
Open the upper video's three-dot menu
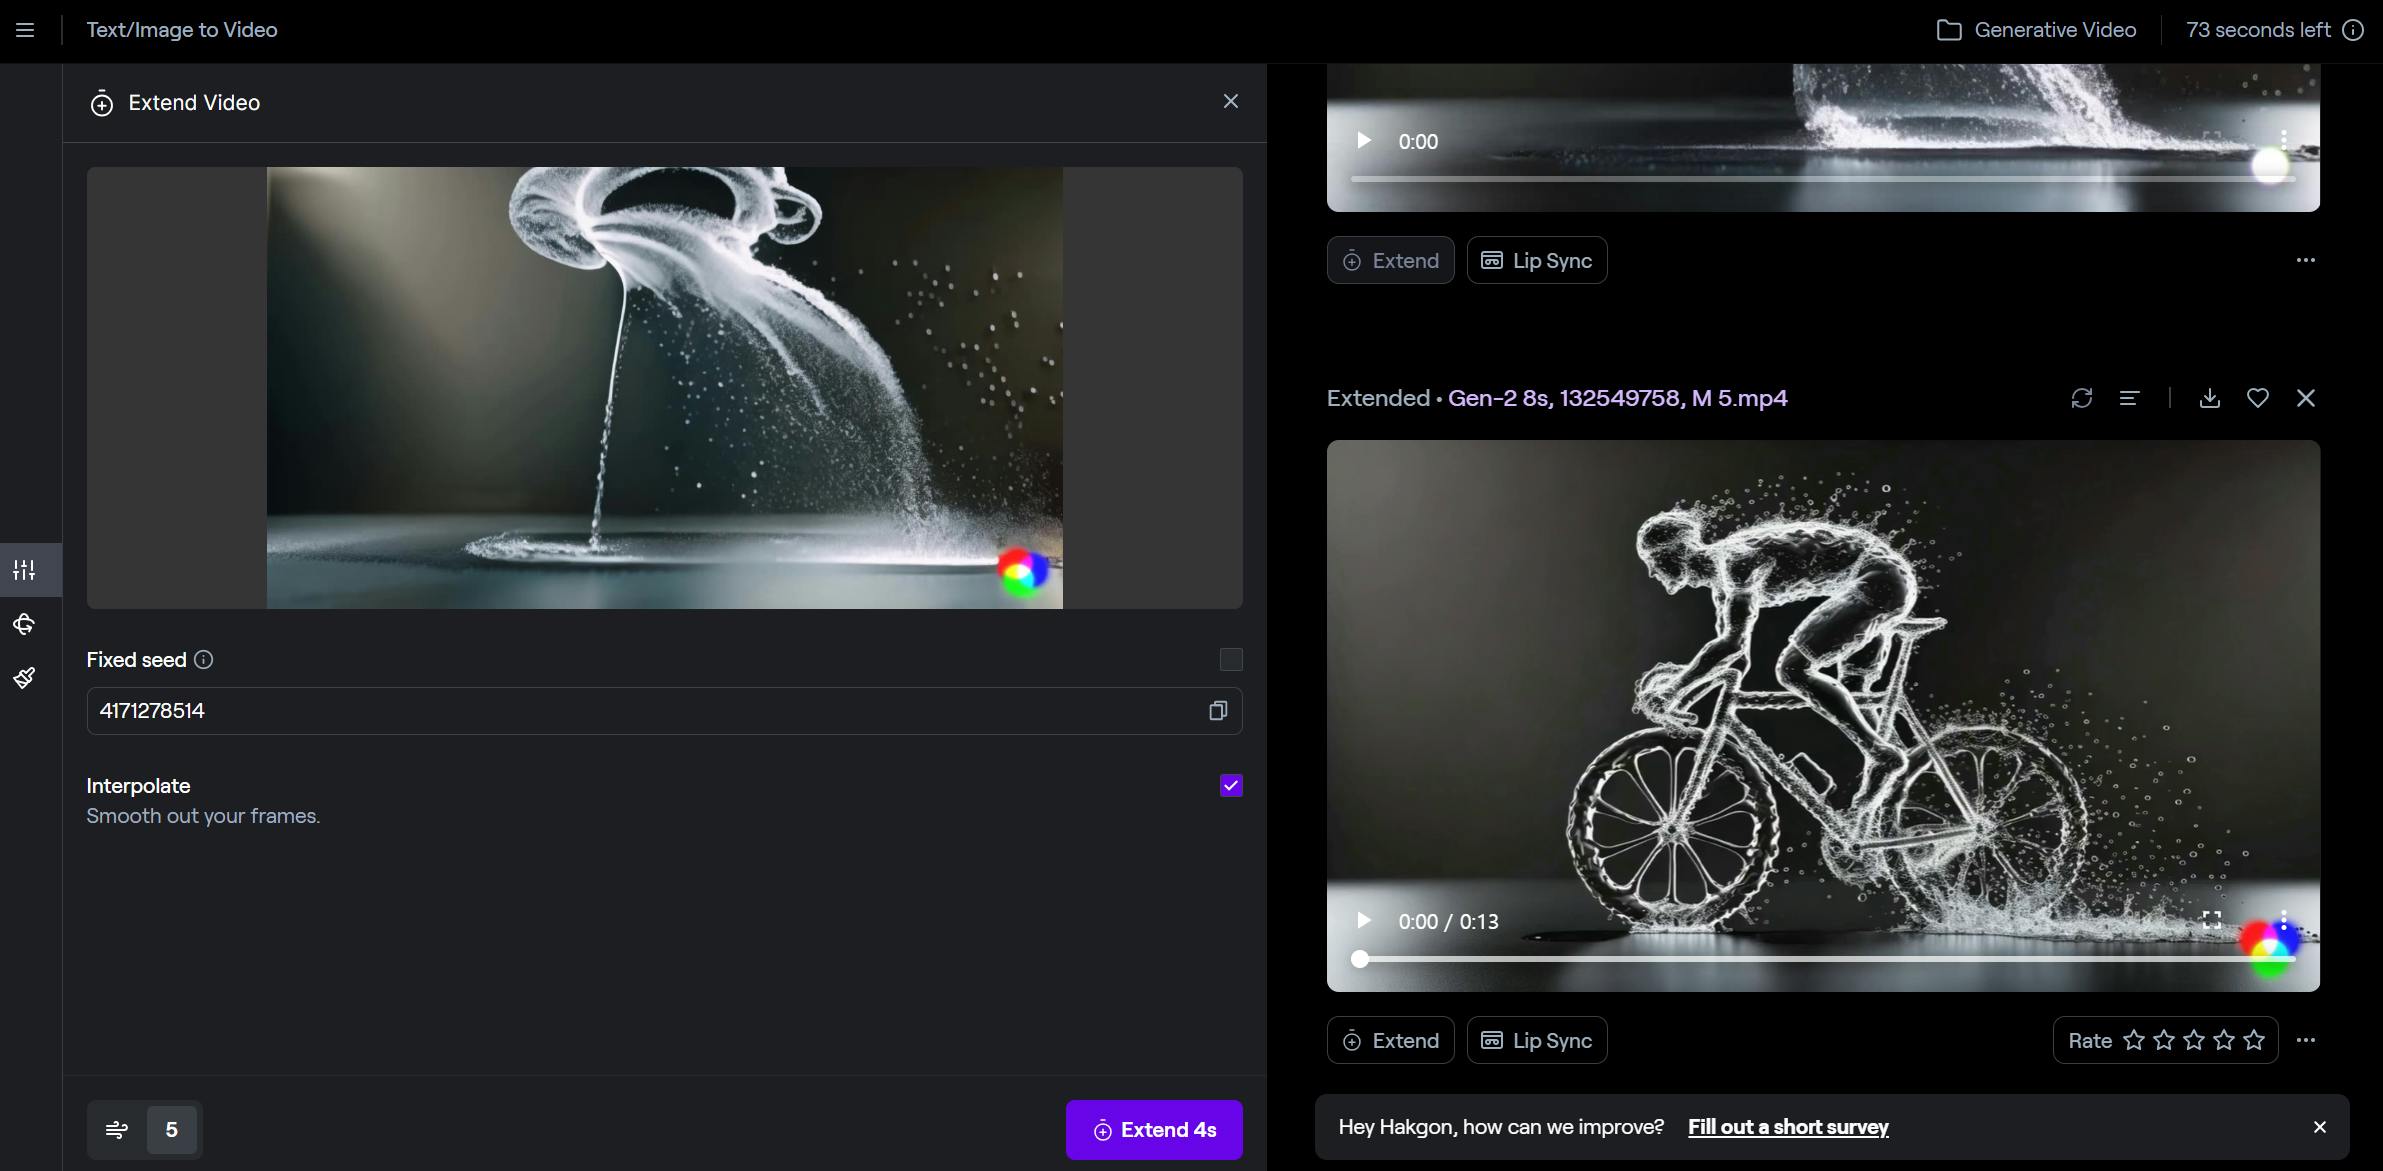point(2306,260)
